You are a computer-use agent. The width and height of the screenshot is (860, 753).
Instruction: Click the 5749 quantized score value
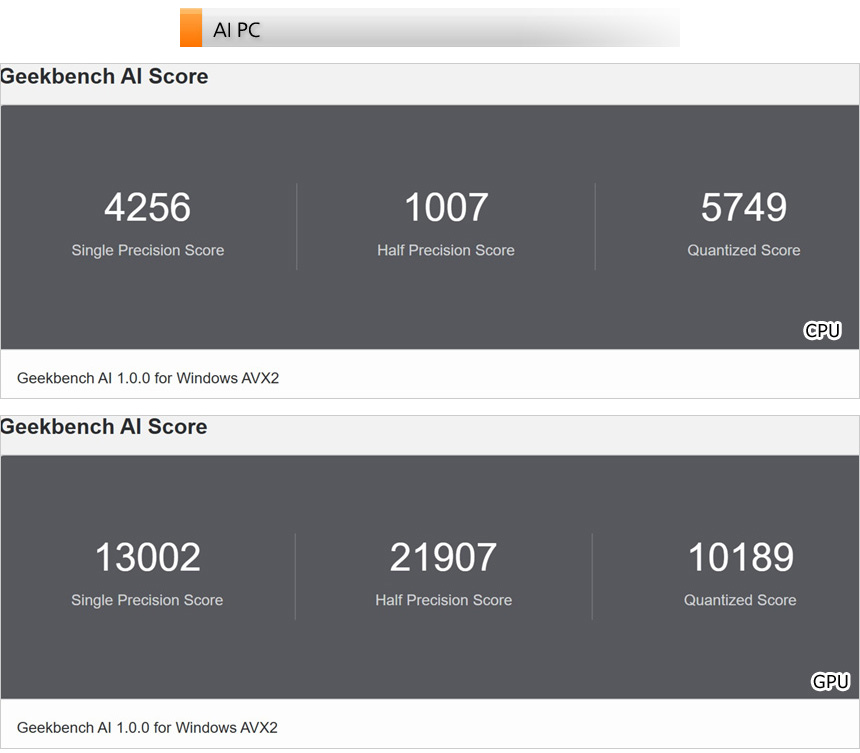click(x=743, y=208)
